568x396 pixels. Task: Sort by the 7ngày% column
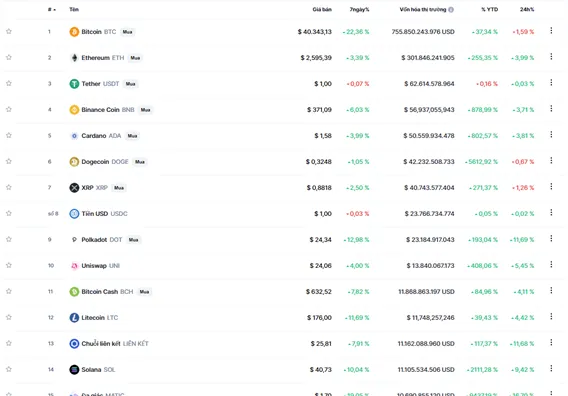tap(359, 9)
